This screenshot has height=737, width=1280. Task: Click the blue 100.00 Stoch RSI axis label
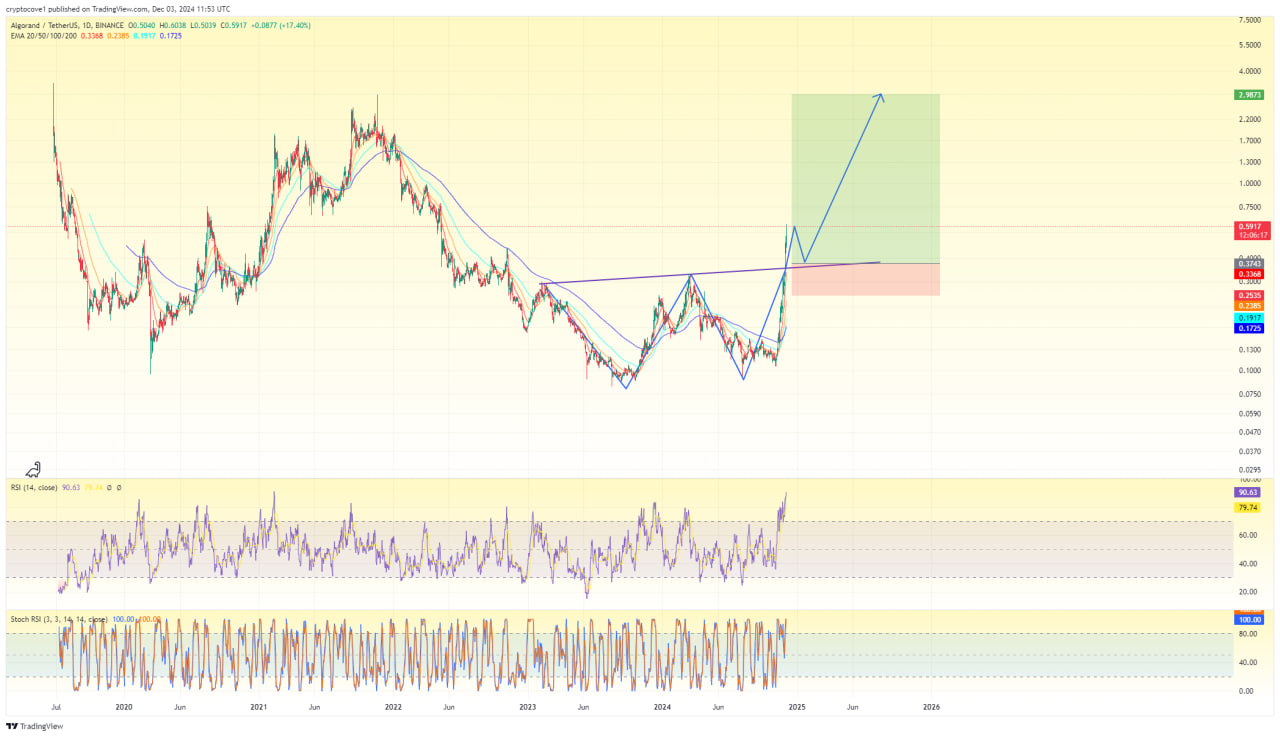tap(1250, 619)
